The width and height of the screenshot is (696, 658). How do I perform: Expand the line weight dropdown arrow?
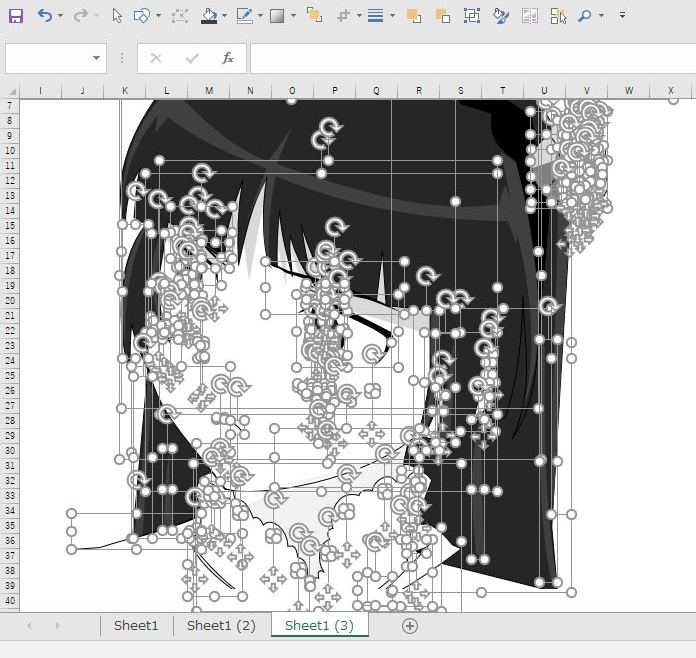pyautogui.click(x=392, y=16)
